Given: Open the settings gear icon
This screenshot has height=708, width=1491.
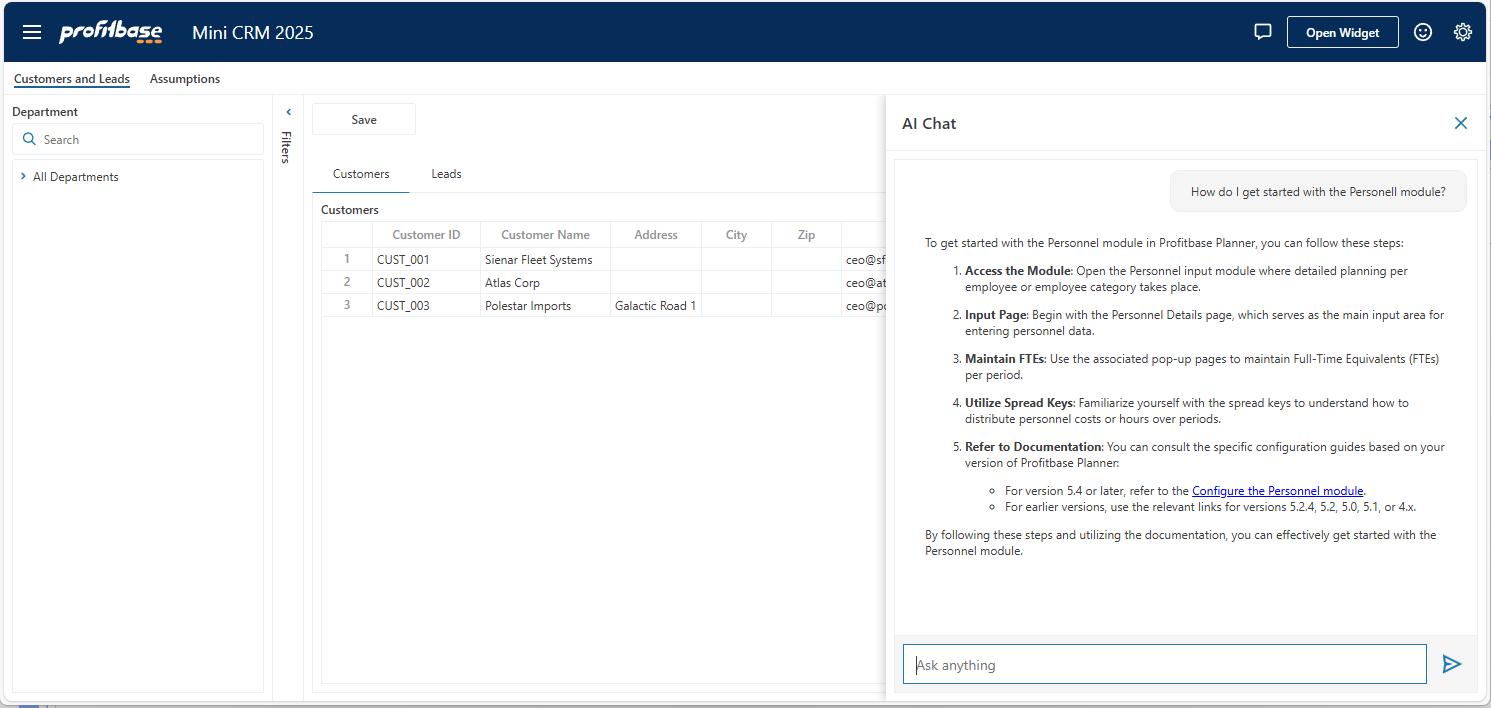Looking at the screenshot, I should click(1462, 32).
